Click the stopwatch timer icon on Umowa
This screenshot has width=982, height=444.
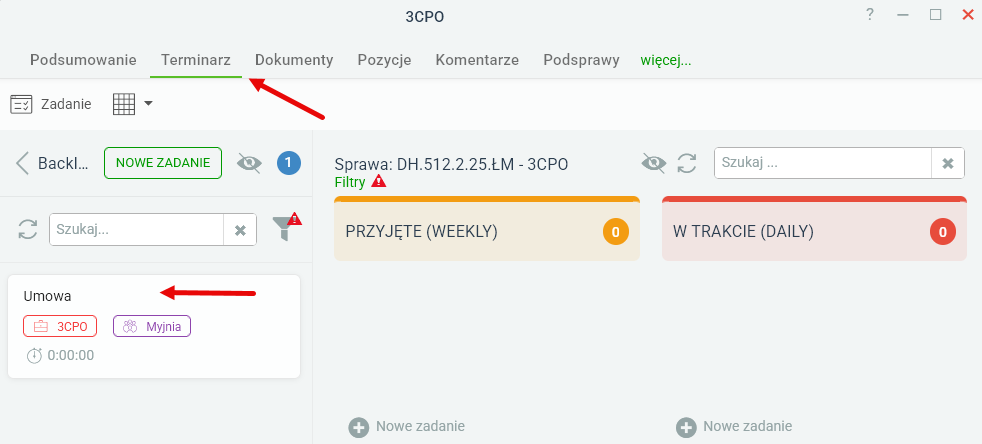point(34,356)
